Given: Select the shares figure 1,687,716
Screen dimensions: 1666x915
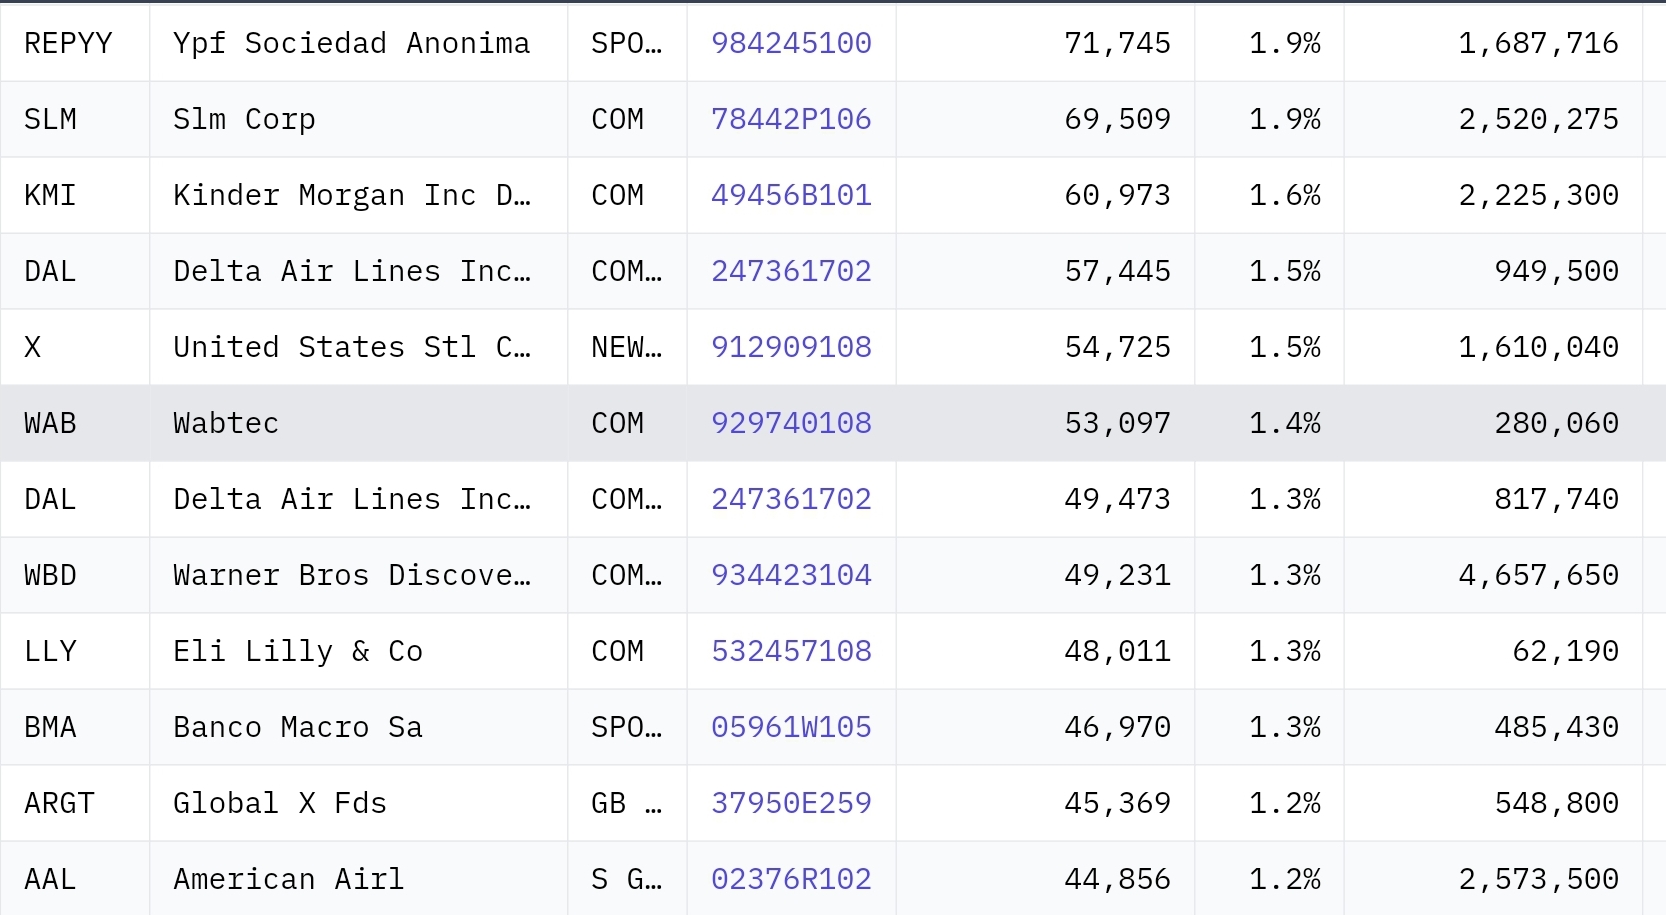Looking at the screenshot, I should 1538,43.
